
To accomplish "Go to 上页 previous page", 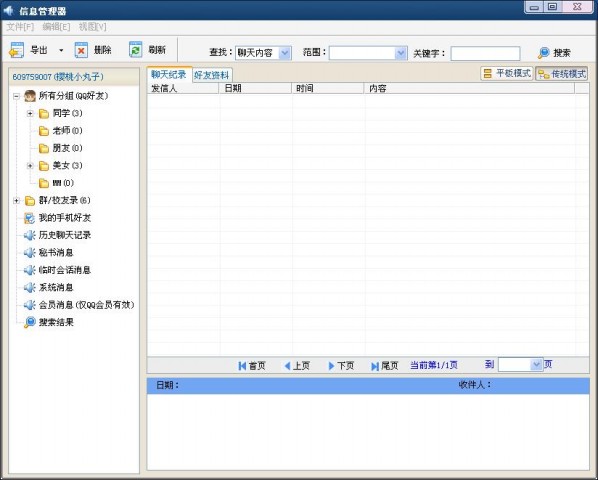I will (297, 366).
